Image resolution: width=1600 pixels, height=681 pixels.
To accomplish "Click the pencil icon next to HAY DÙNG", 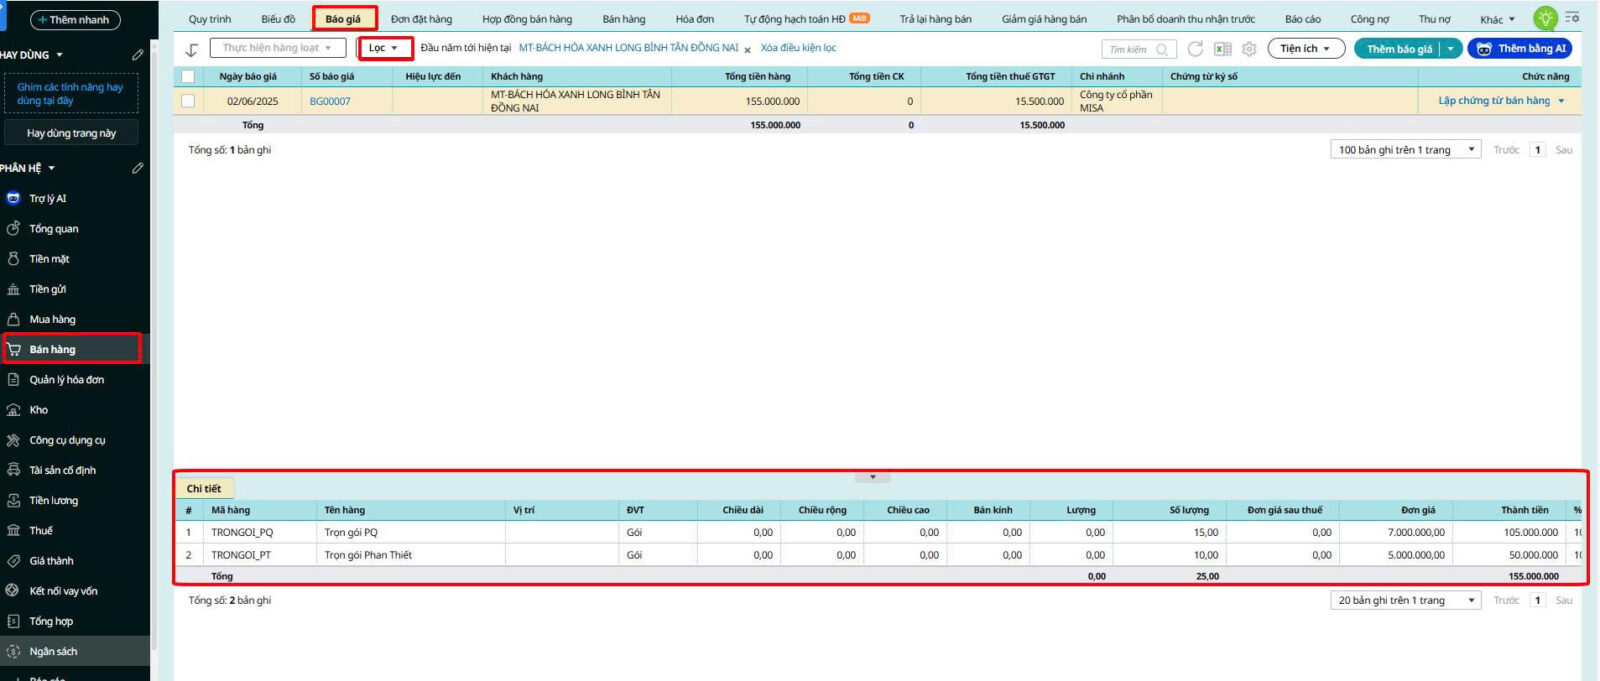I will (x=138, y=55).
